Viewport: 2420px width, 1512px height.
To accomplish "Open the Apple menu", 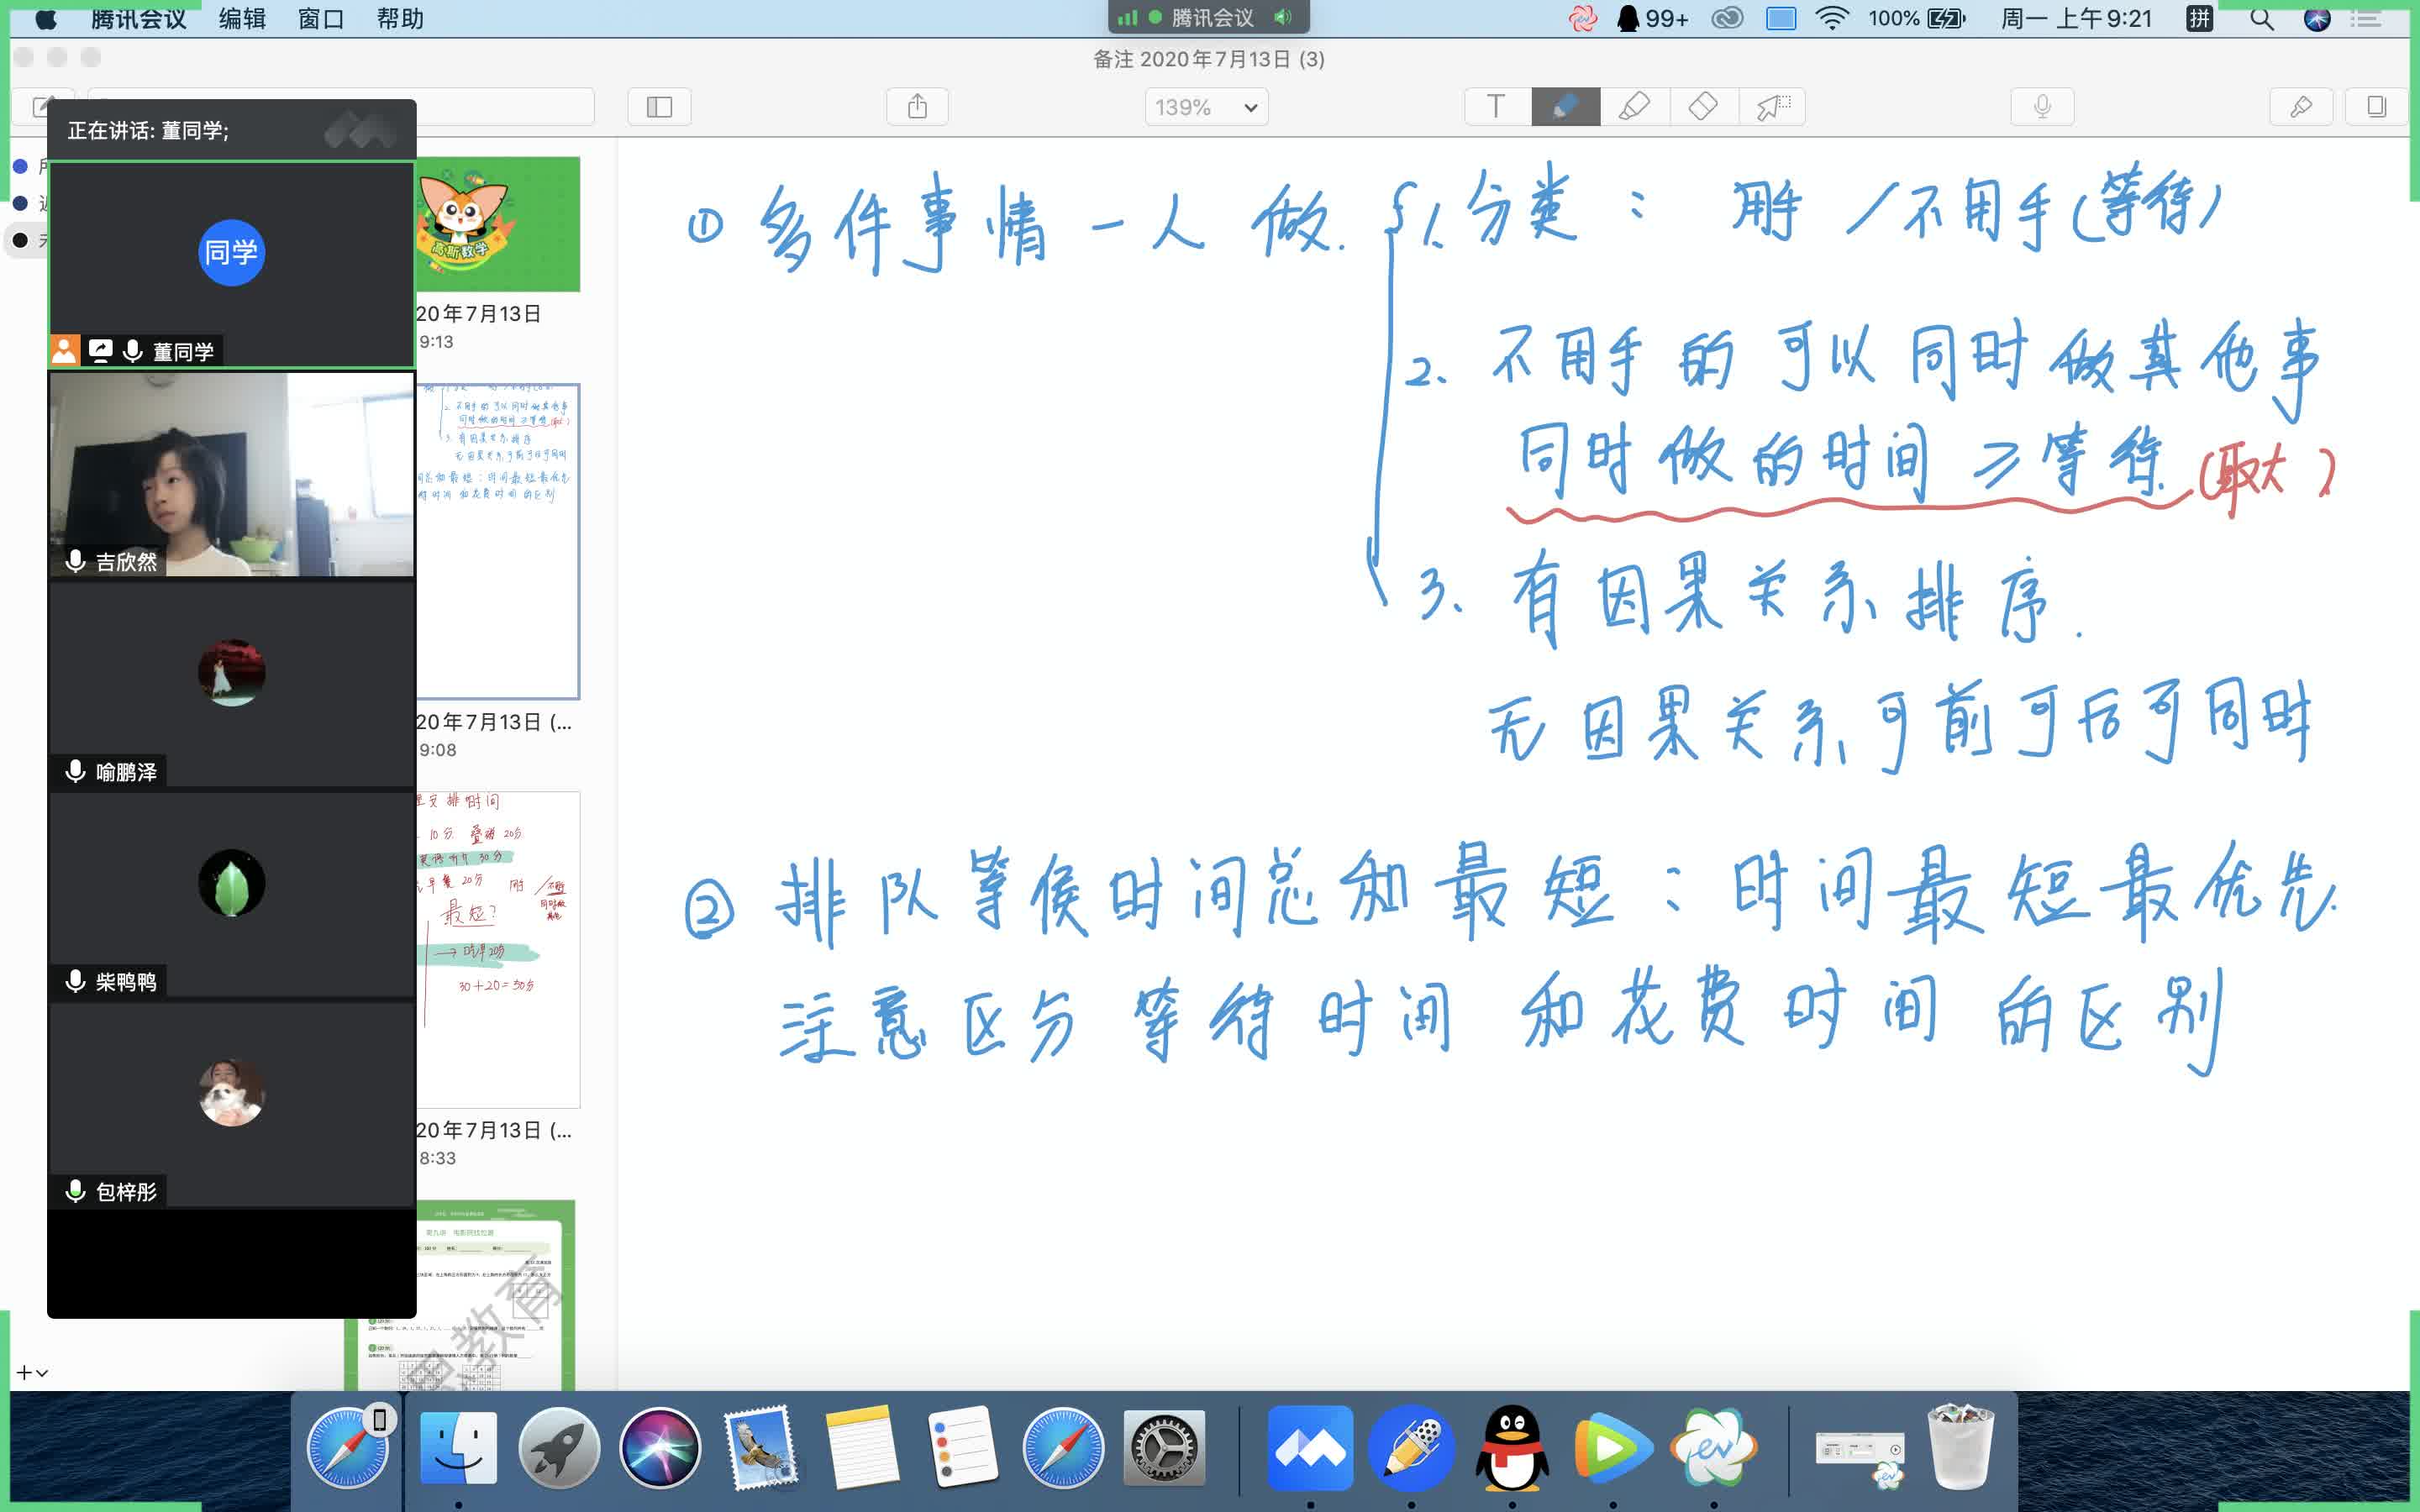I will 46,19.
